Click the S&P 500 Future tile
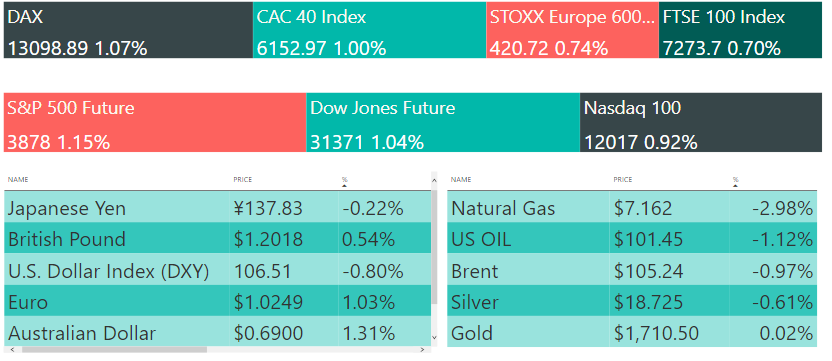 click(x=155, y=123)
